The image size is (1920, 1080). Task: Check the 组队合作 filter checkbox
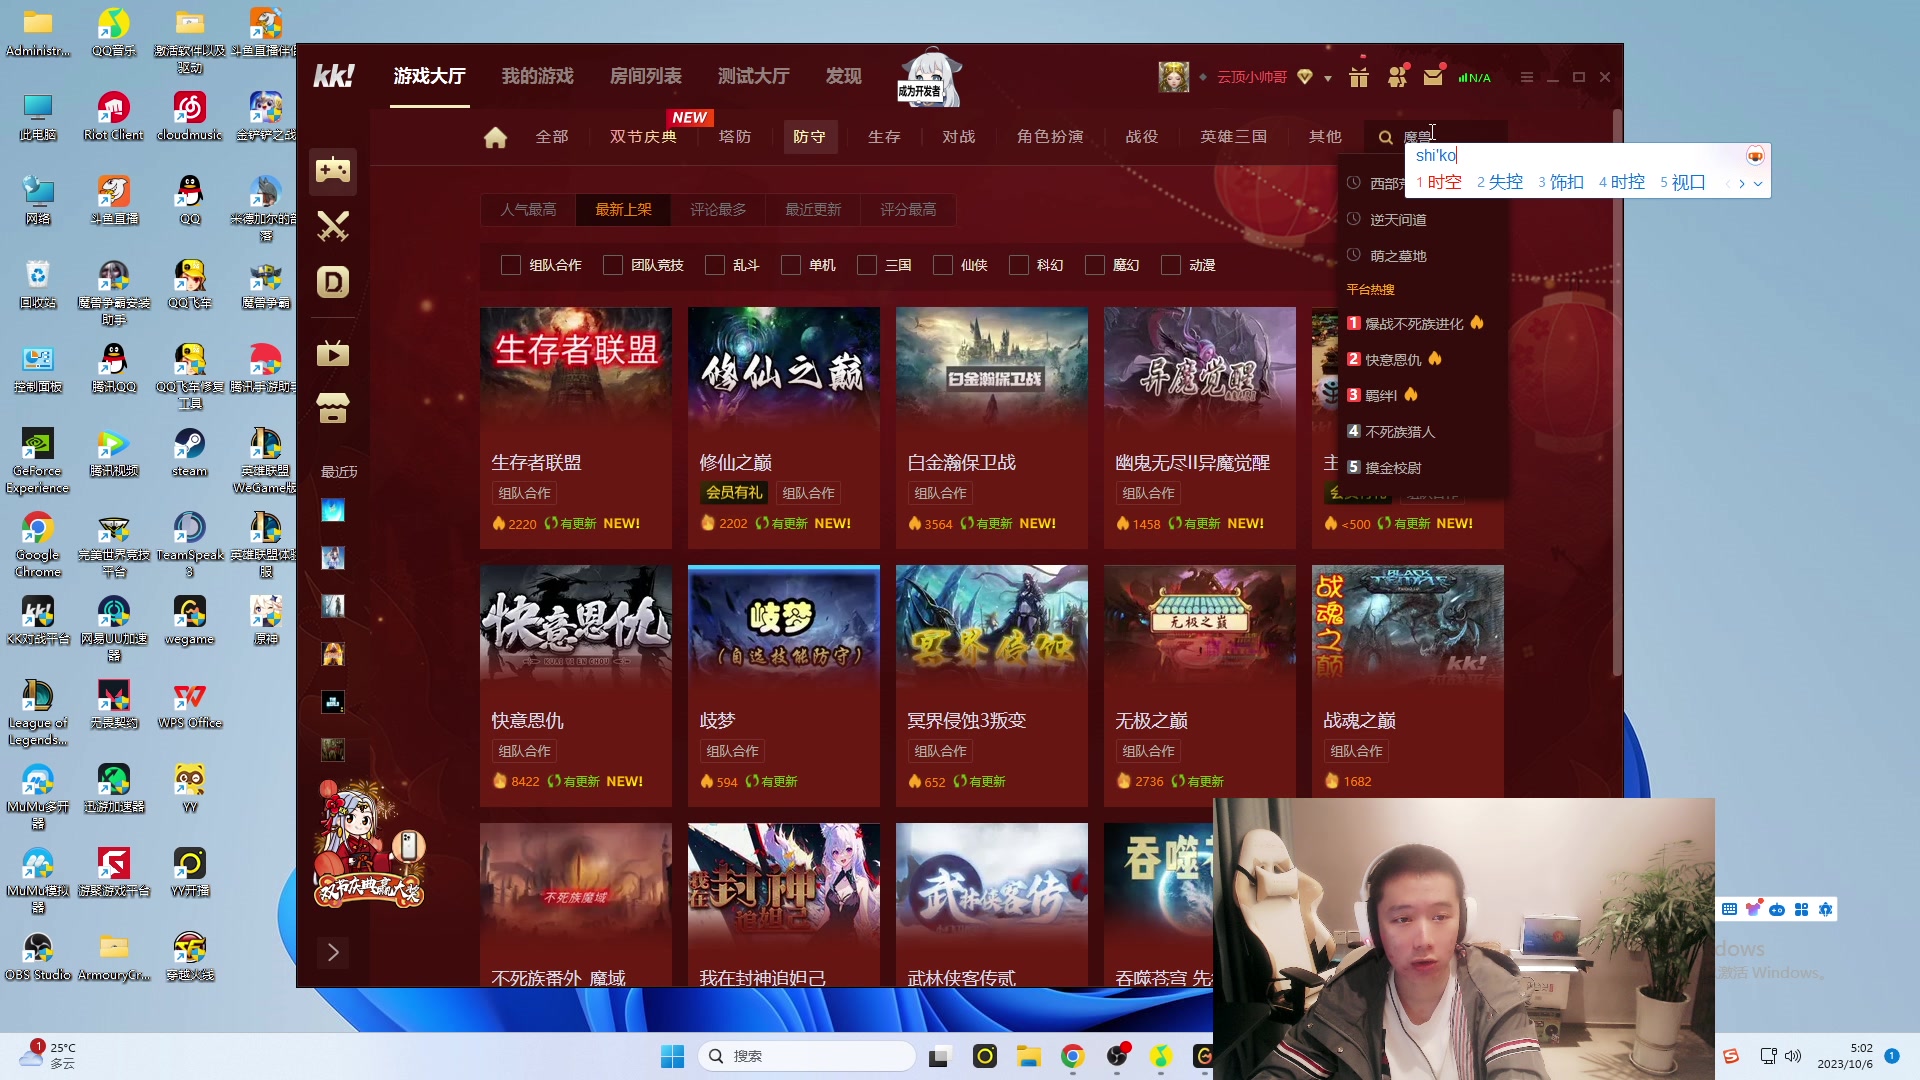[511, 265]
